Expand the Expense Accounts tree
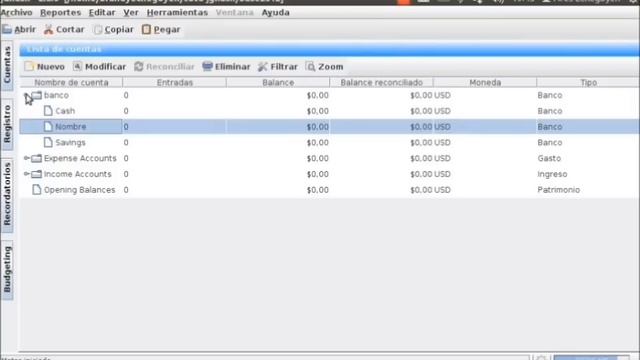 click(x=27, y=158)
